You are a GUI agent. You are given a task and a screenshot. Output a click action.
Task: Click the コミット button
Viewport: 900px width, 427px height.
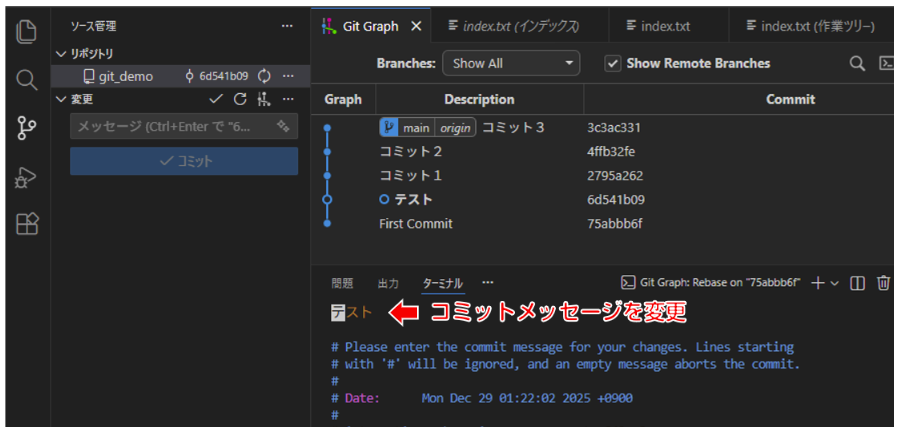point(184,161)
